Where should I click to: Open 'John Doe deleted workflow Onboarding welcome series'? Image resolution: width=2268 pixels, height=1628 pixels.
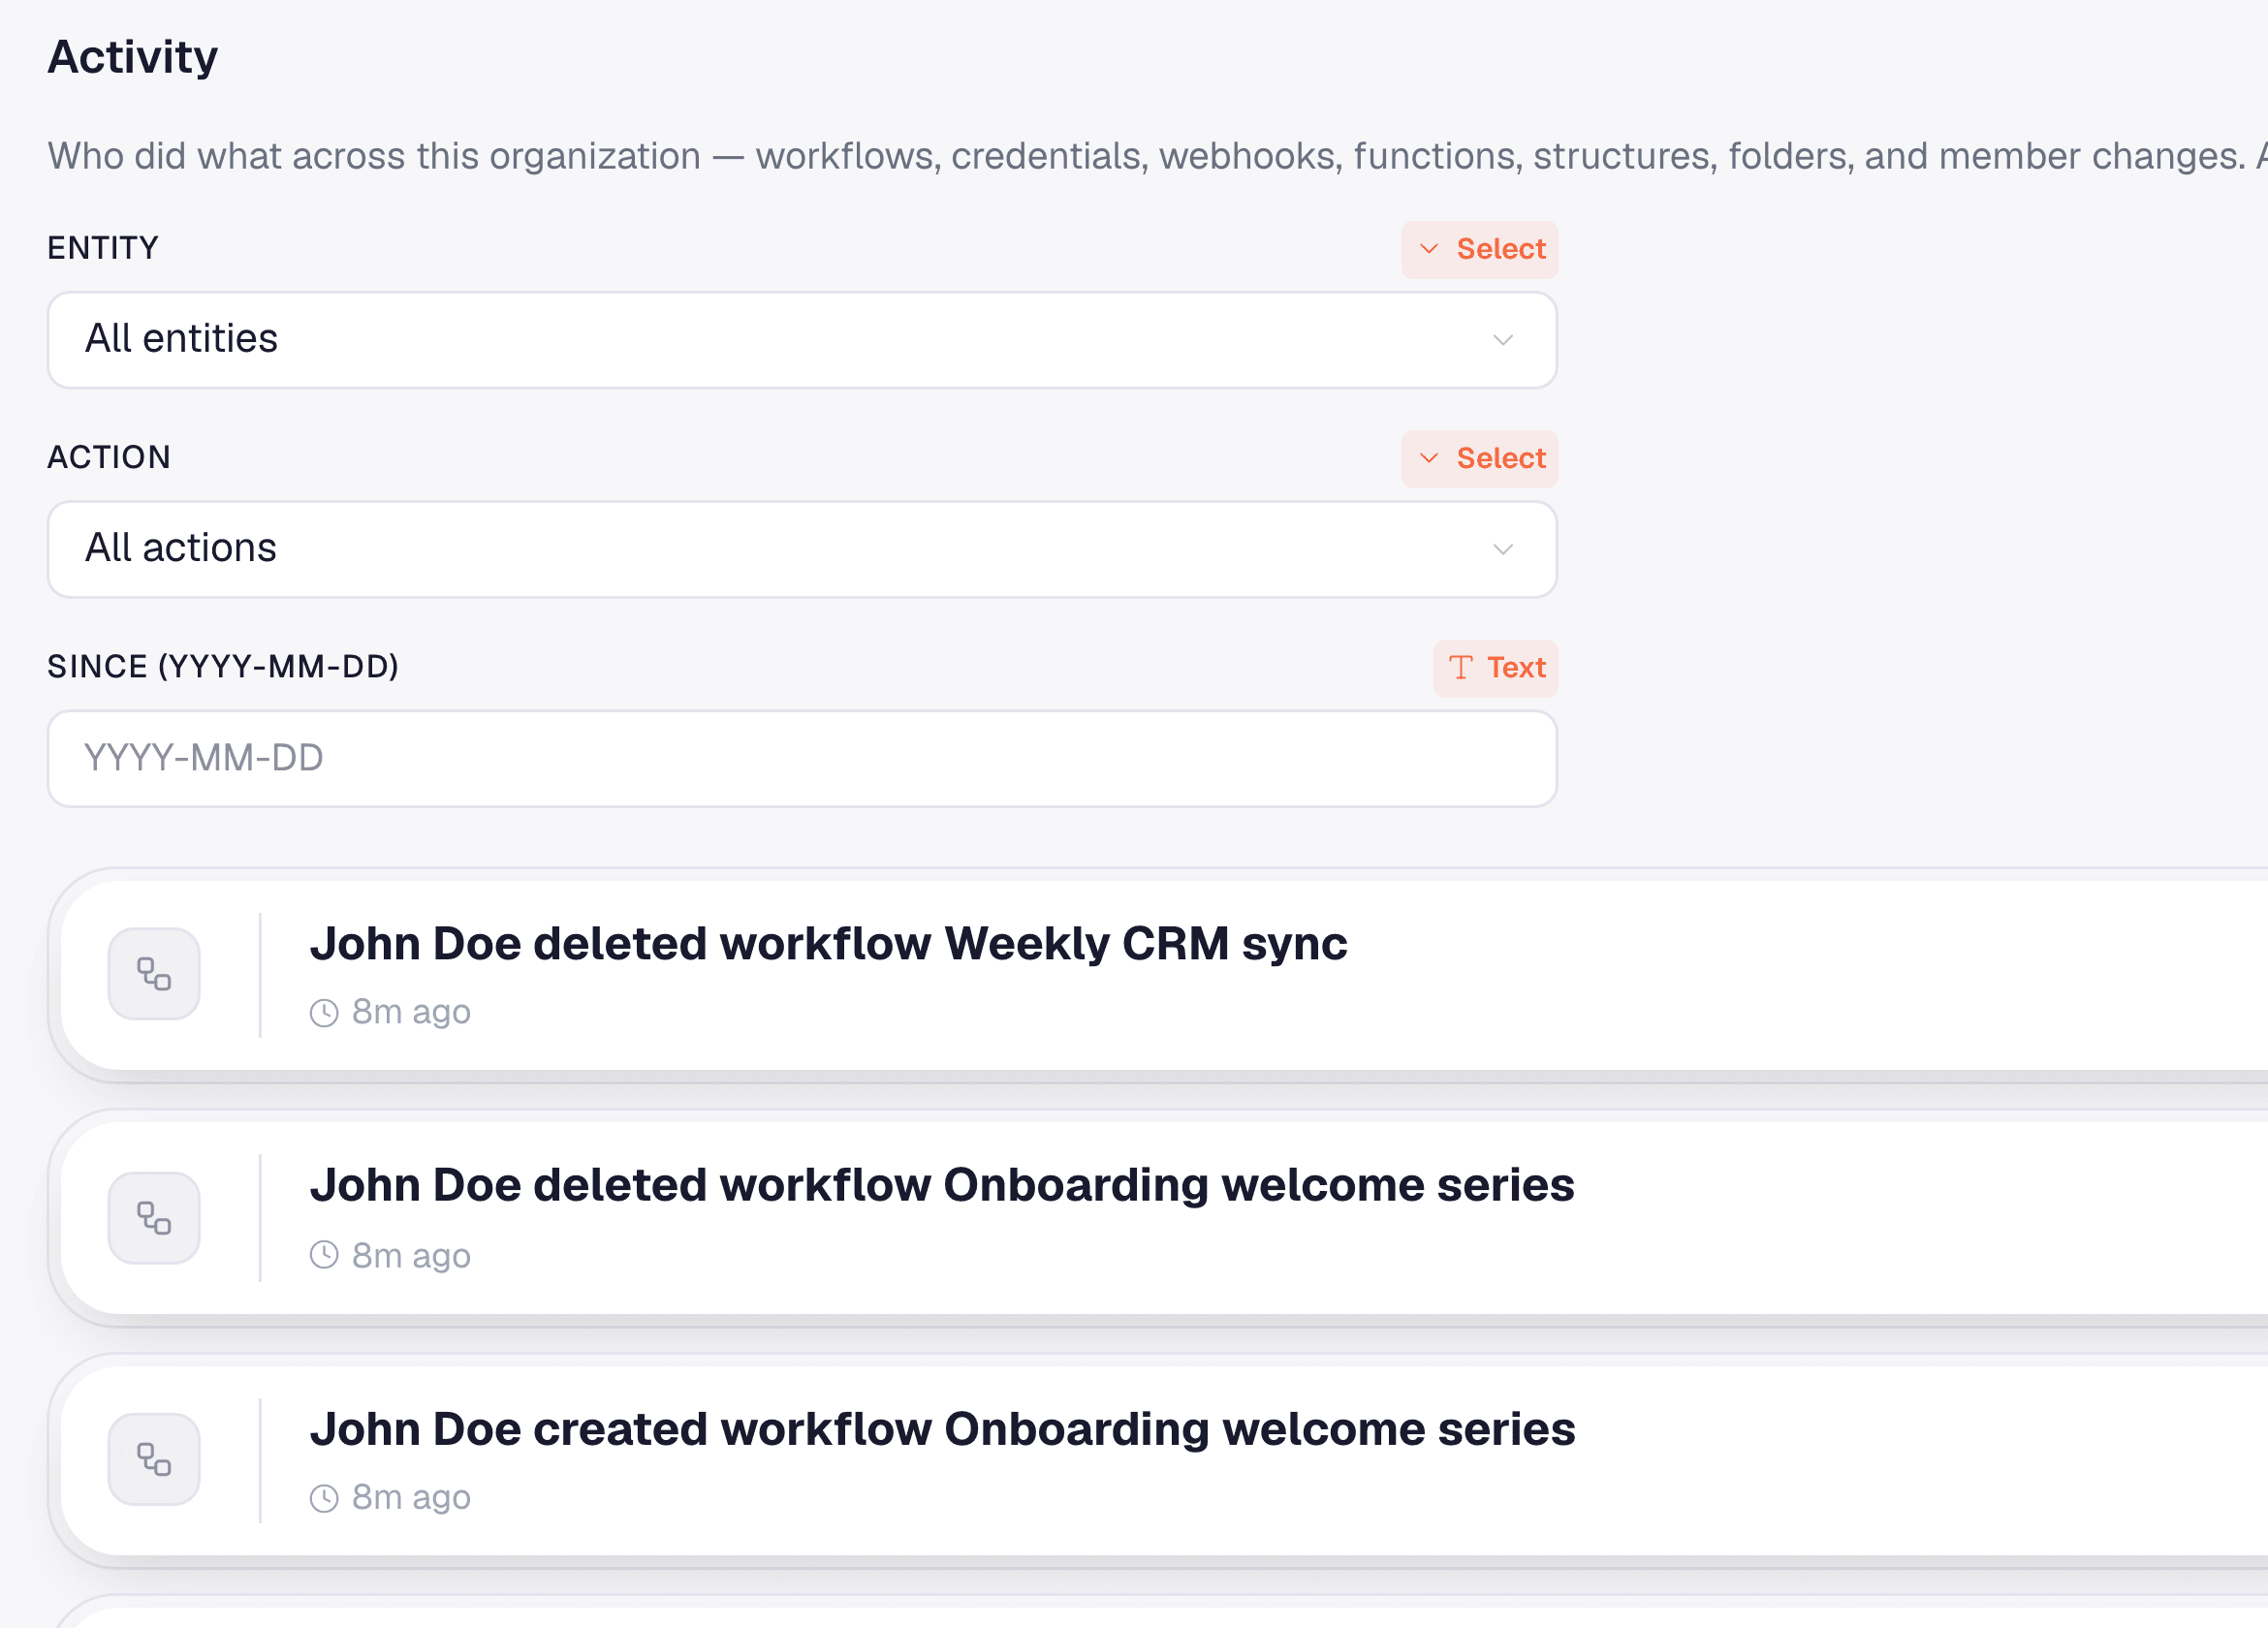[x=942, y=1185]
